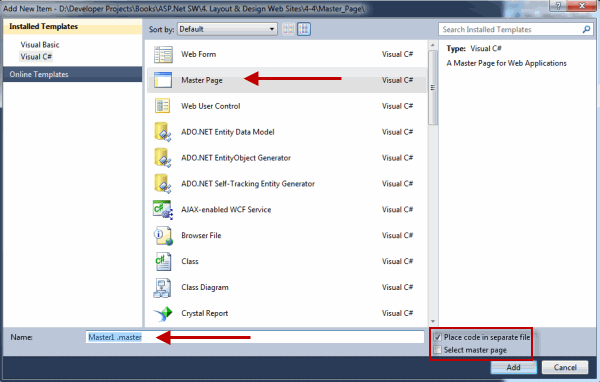Click the Cancel button
Screen dimensions: 600x382
pyautogui.click(x=565, y=367)
